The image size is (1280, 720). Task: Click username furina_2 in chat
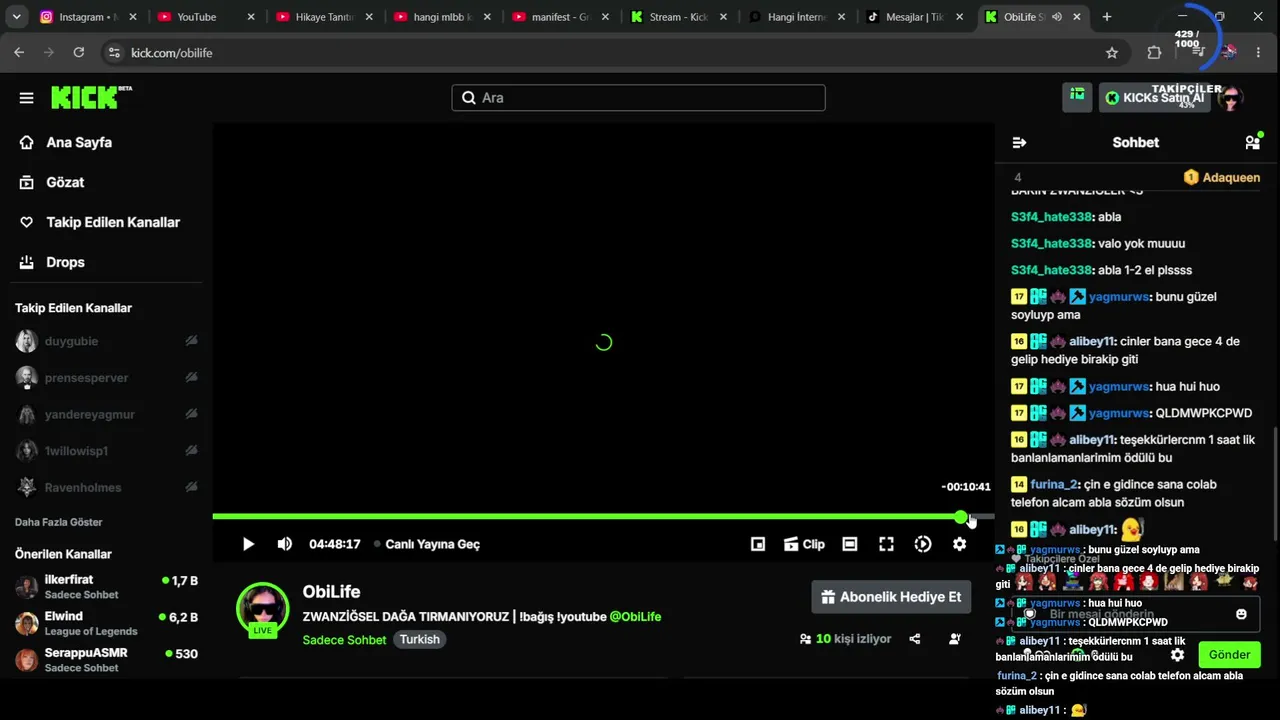coord(1053,485)
